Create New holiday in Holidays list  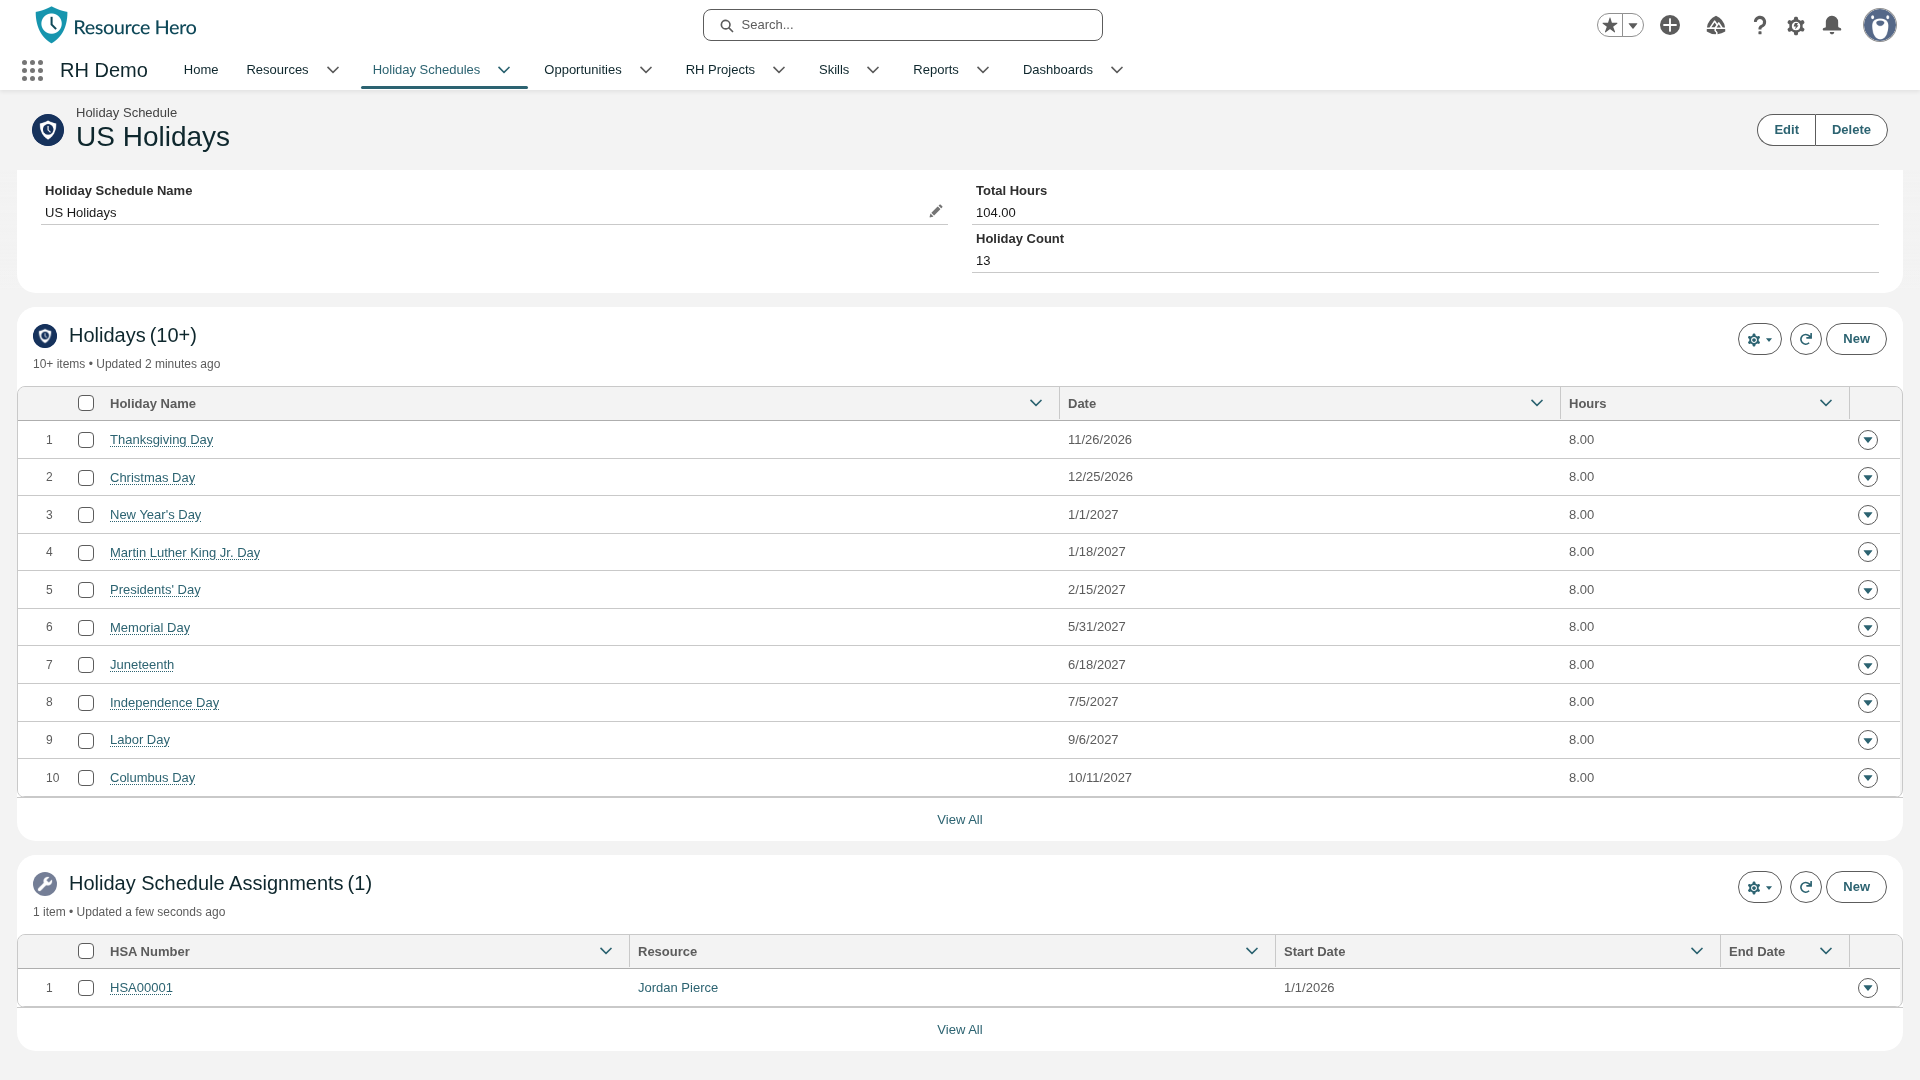[1856, 339]
